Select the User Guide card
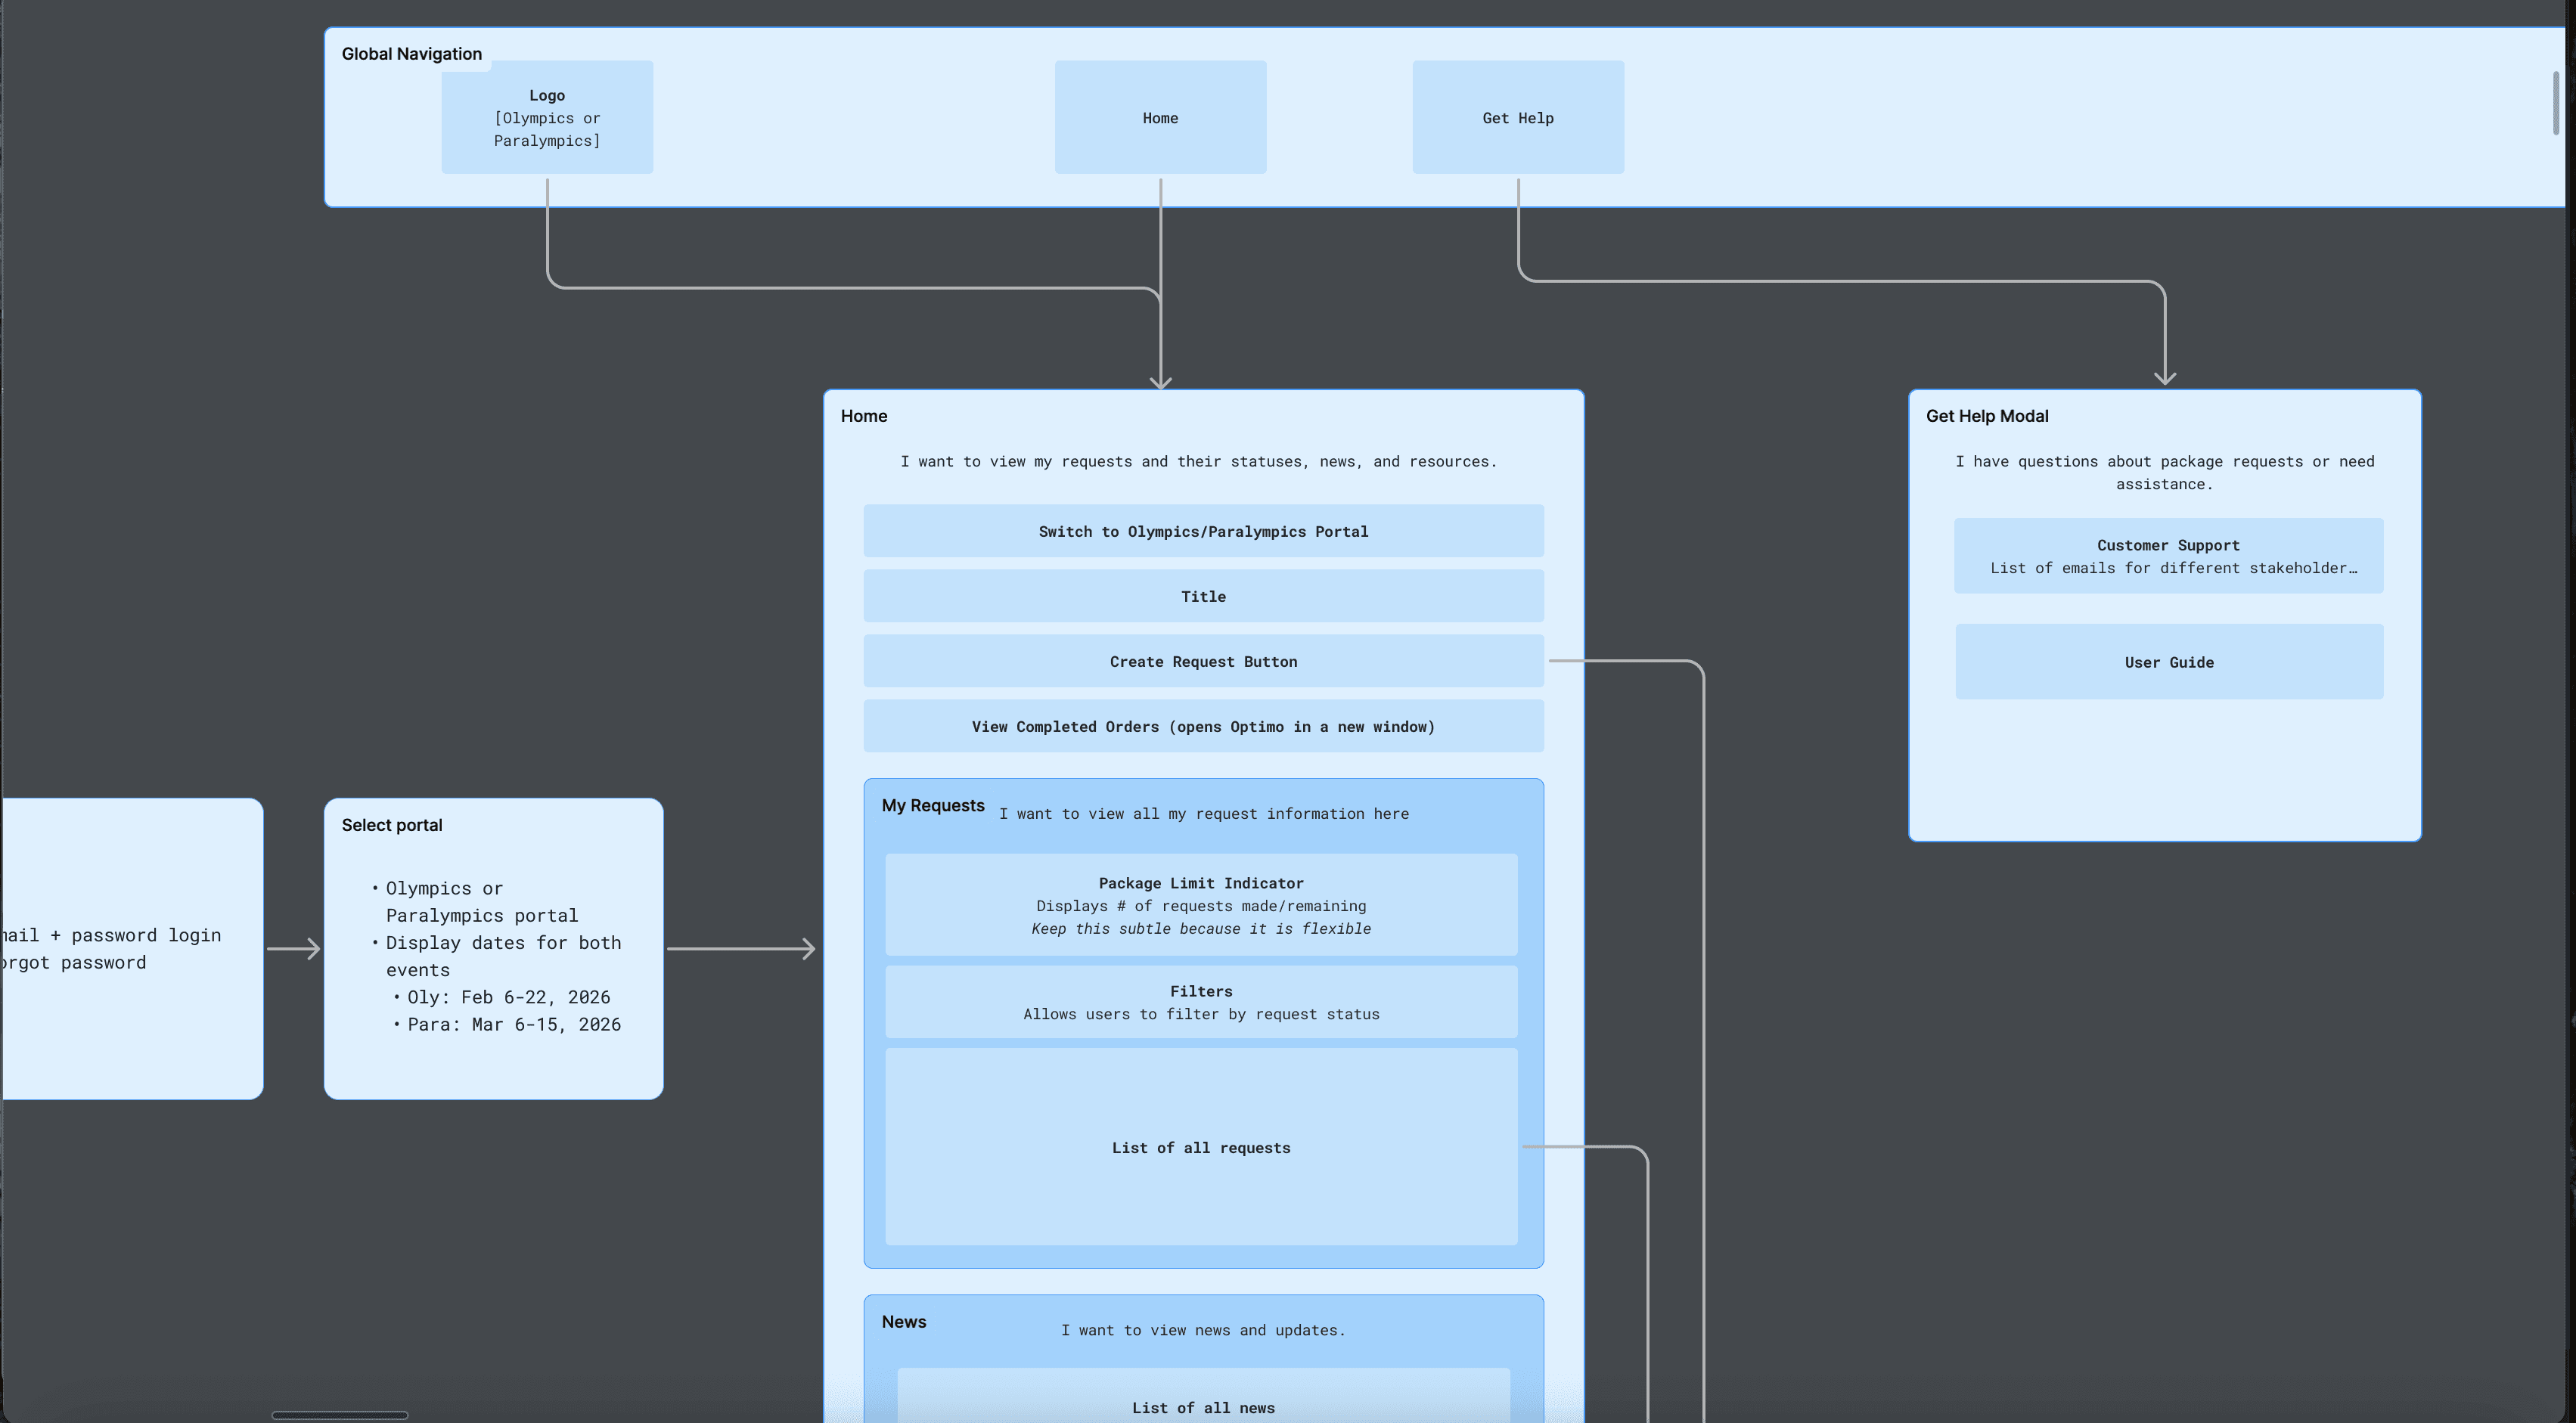This screenshot has width=2576, height=1423. click(x=2168, y=661)
